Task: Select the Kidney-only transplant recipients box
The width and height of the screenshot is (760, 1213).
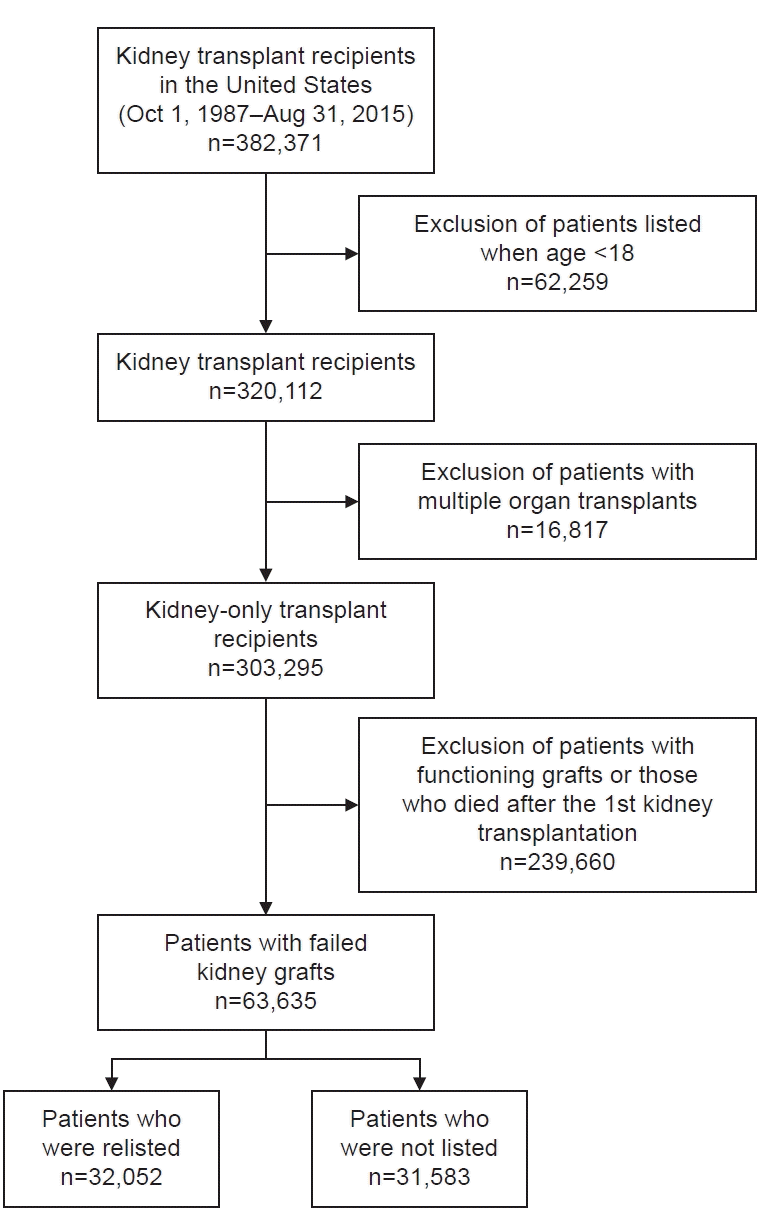Action: pyautogui.click(x=265, y=638)
